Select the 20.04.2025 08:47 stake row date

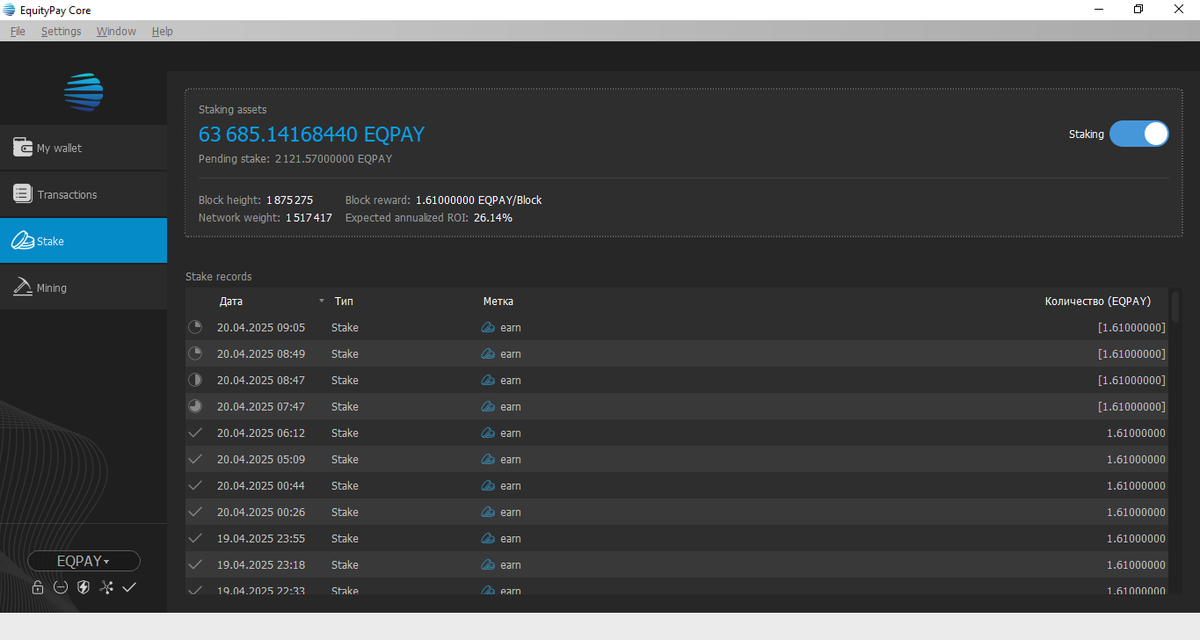pos(261,380)
